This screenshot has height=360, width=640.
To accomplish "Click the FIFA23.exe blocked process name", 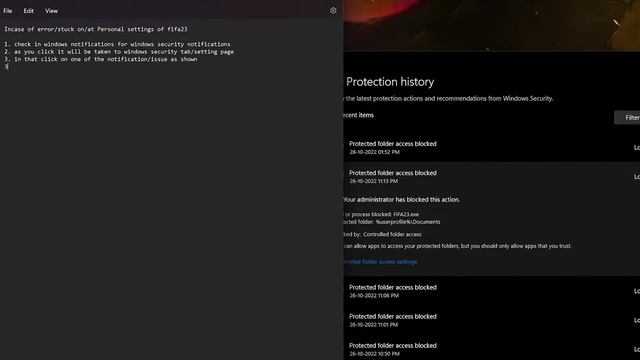I will click(406, 214).
